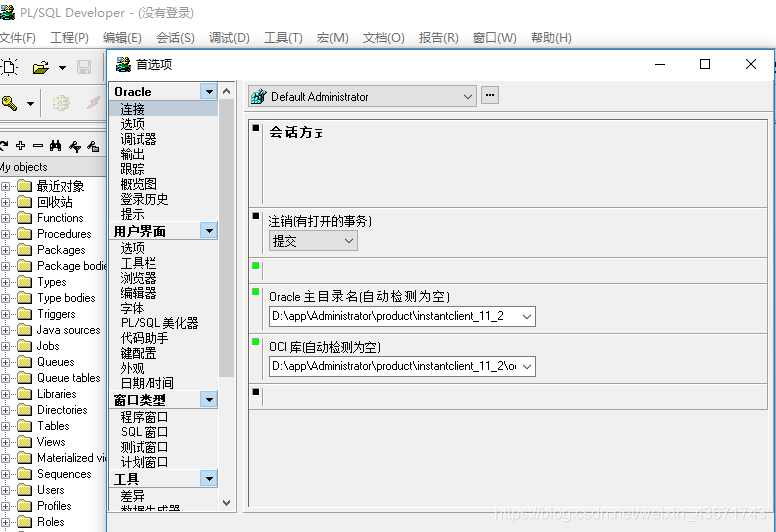This screenshot has width=776, height=532.
Task: Open the Default Administrator preference set dropdown
Action: click(468, 97)
